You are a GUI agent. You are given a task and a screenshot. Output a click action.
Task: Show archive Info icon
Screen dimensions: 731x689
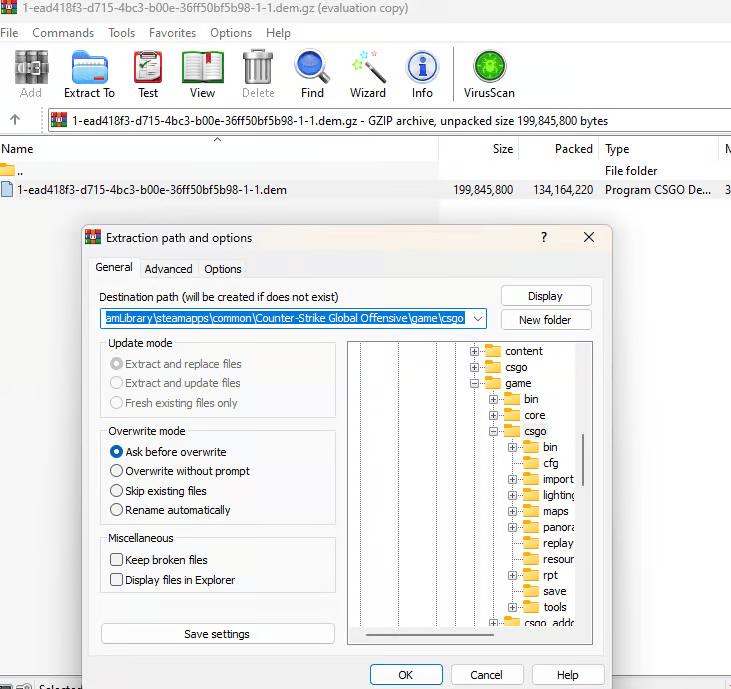[x=422, y=67]
